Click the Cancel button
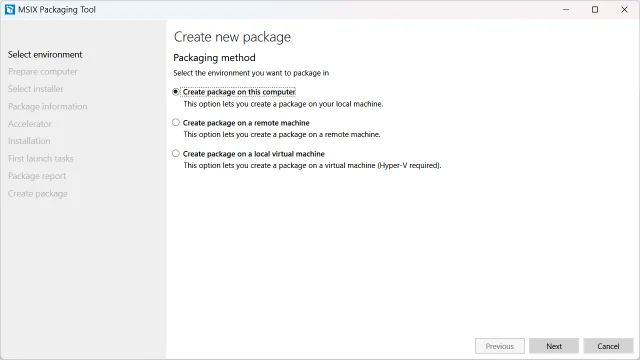640x360 pixels. (x=608, y=346)
